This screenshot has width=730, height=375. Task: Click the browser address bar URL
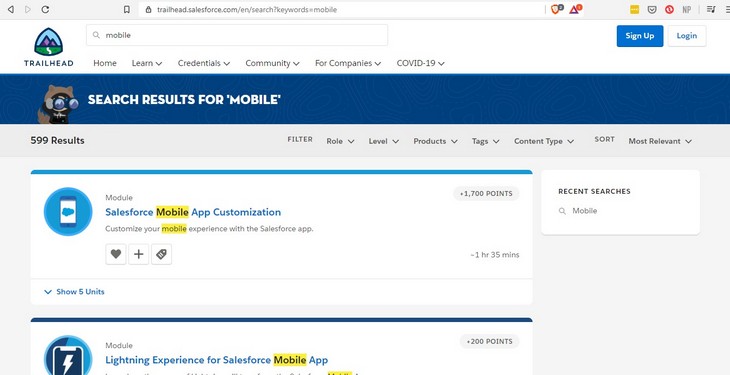[x=247, y=10]
